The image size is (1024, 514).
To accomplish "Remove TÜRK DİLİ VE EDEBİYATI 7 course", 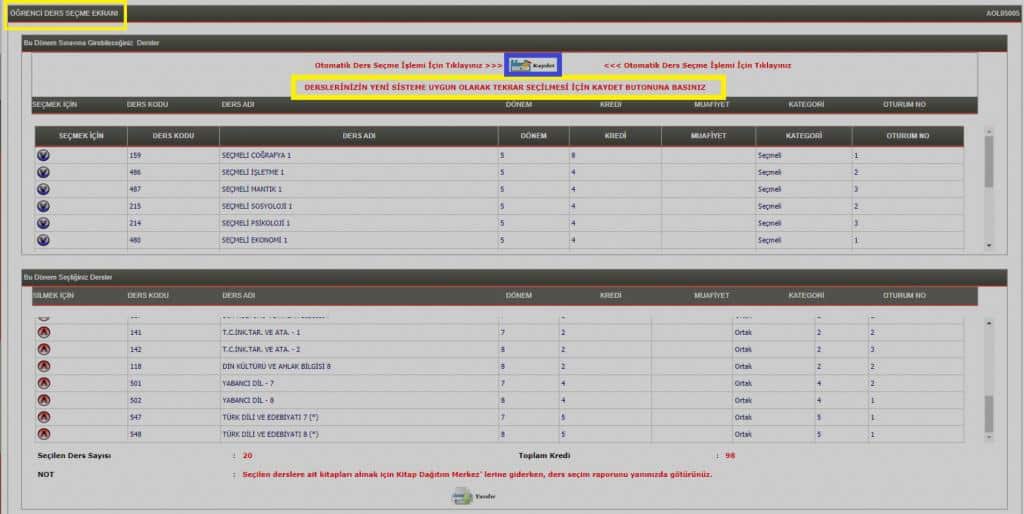I will tap(43, 417).
